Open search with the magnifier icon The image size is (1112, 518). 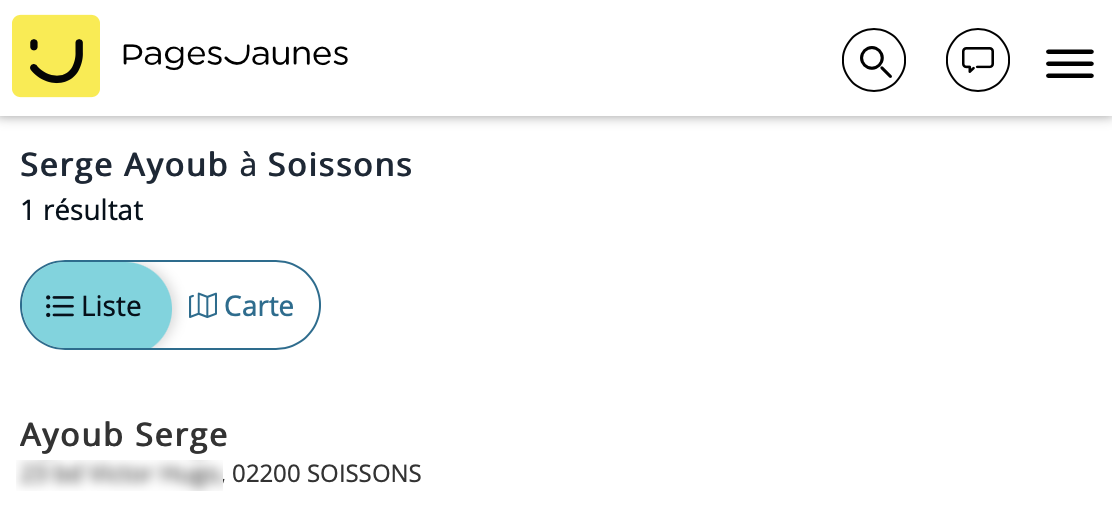pos(874,60)
